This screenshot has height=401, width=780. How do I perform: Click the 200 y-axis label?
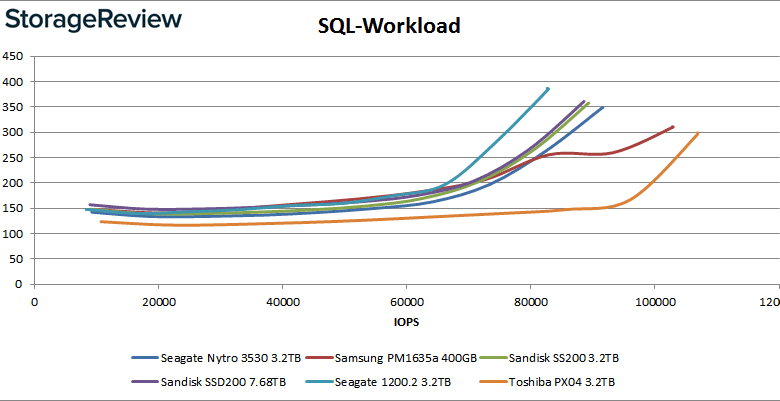pos(12,183)
